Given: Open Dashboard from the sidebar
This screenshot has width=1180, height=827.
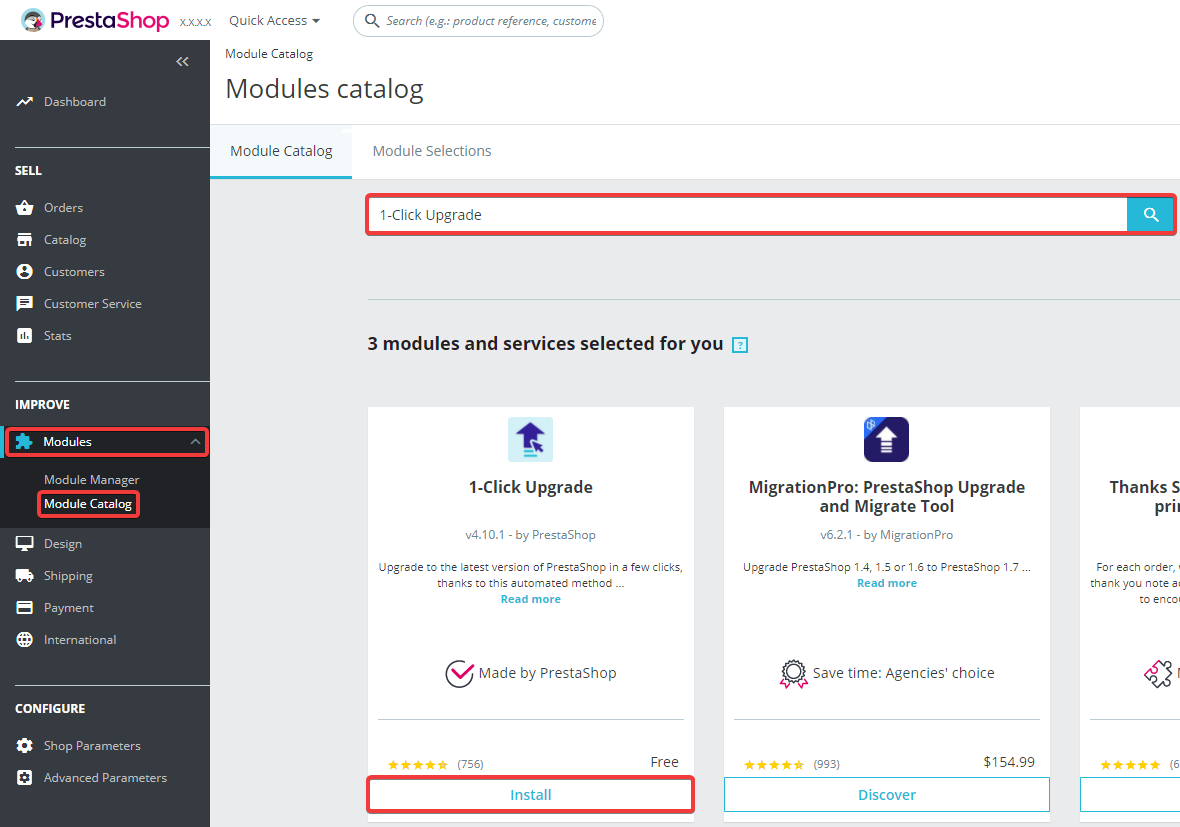Looking at the screenshot, I should pos(74,102).
